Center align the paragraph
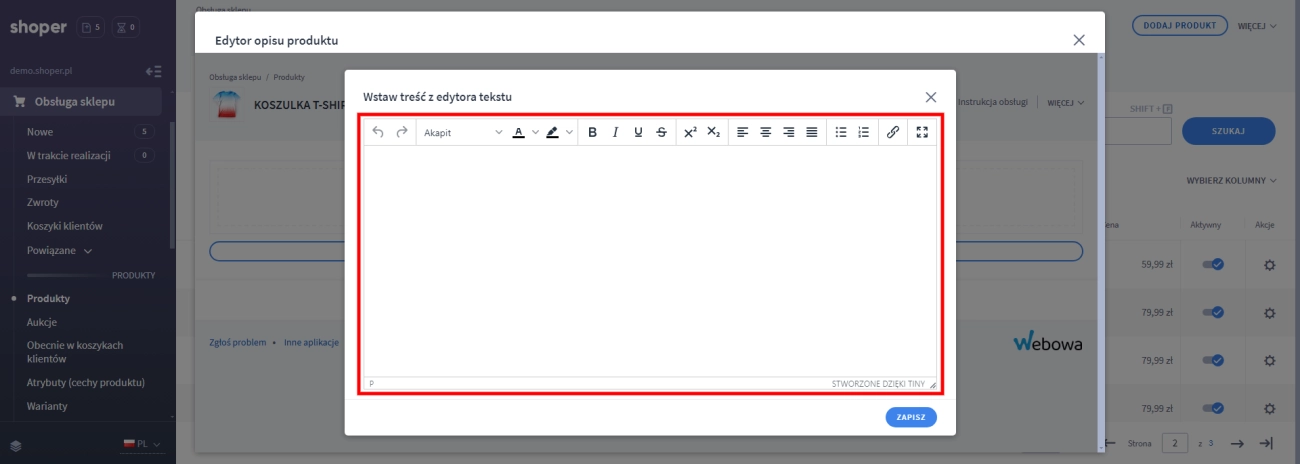The image size is (1300, 464). coord(765,132)
